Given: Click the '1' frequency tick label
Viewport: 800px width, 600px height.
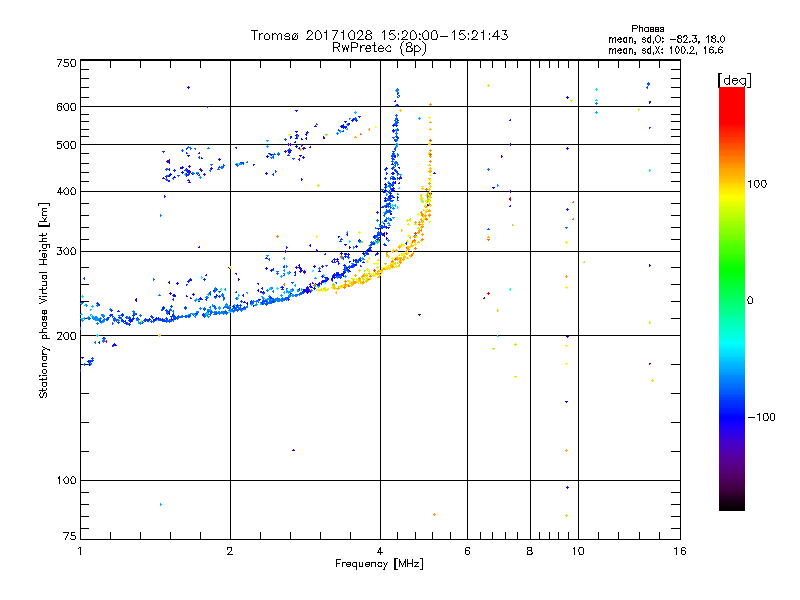Looking at the screenshot, I should [x=80, y=551].
